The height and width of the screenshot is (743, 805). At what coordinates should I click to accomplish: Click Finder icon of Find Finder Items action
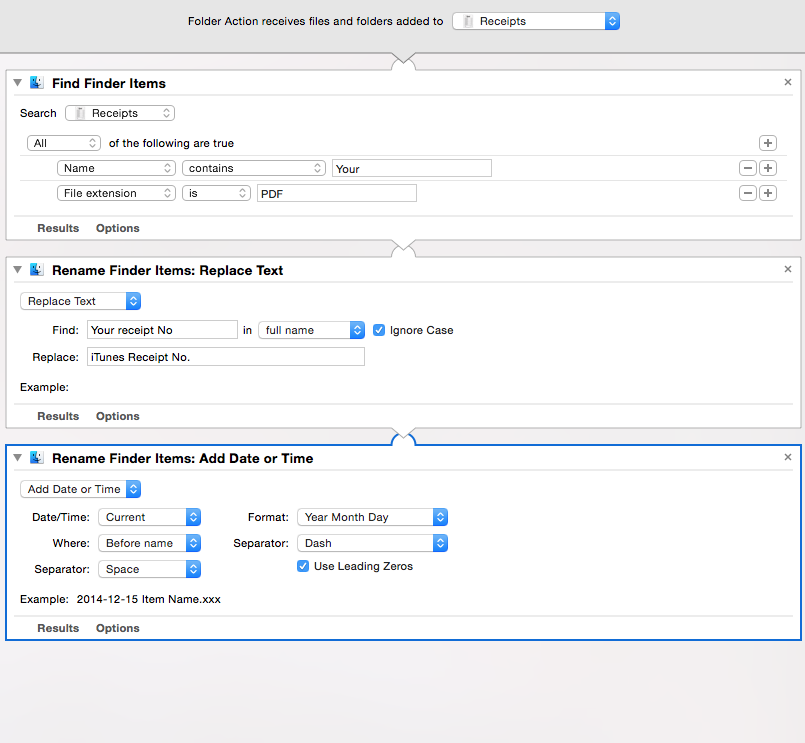[36, 83]
